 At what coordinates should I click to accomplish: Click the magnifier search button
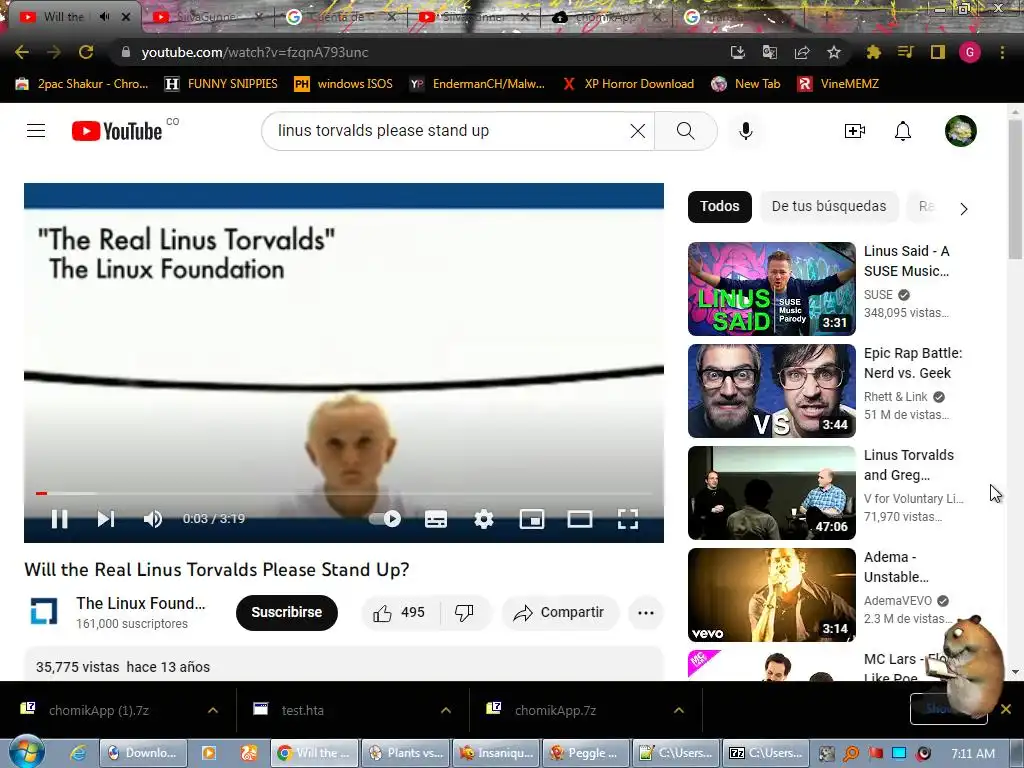(686, 131)
